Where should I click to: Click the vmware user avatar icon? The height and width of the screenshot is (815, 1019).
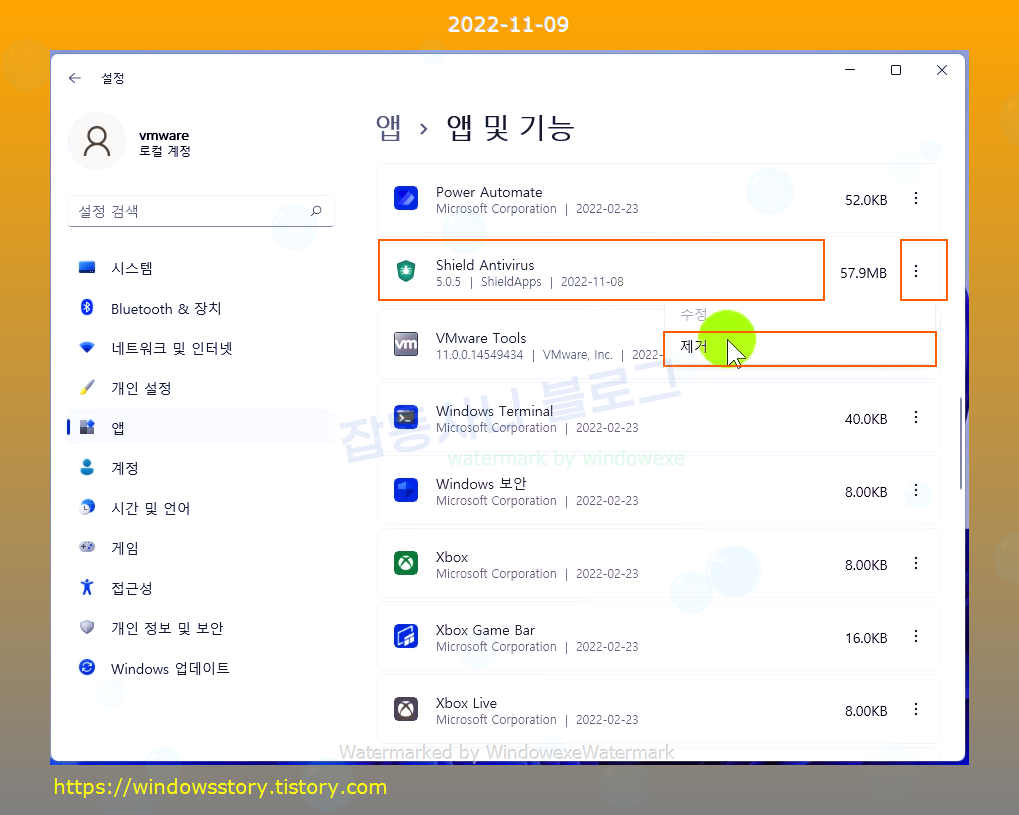(97, 141)
